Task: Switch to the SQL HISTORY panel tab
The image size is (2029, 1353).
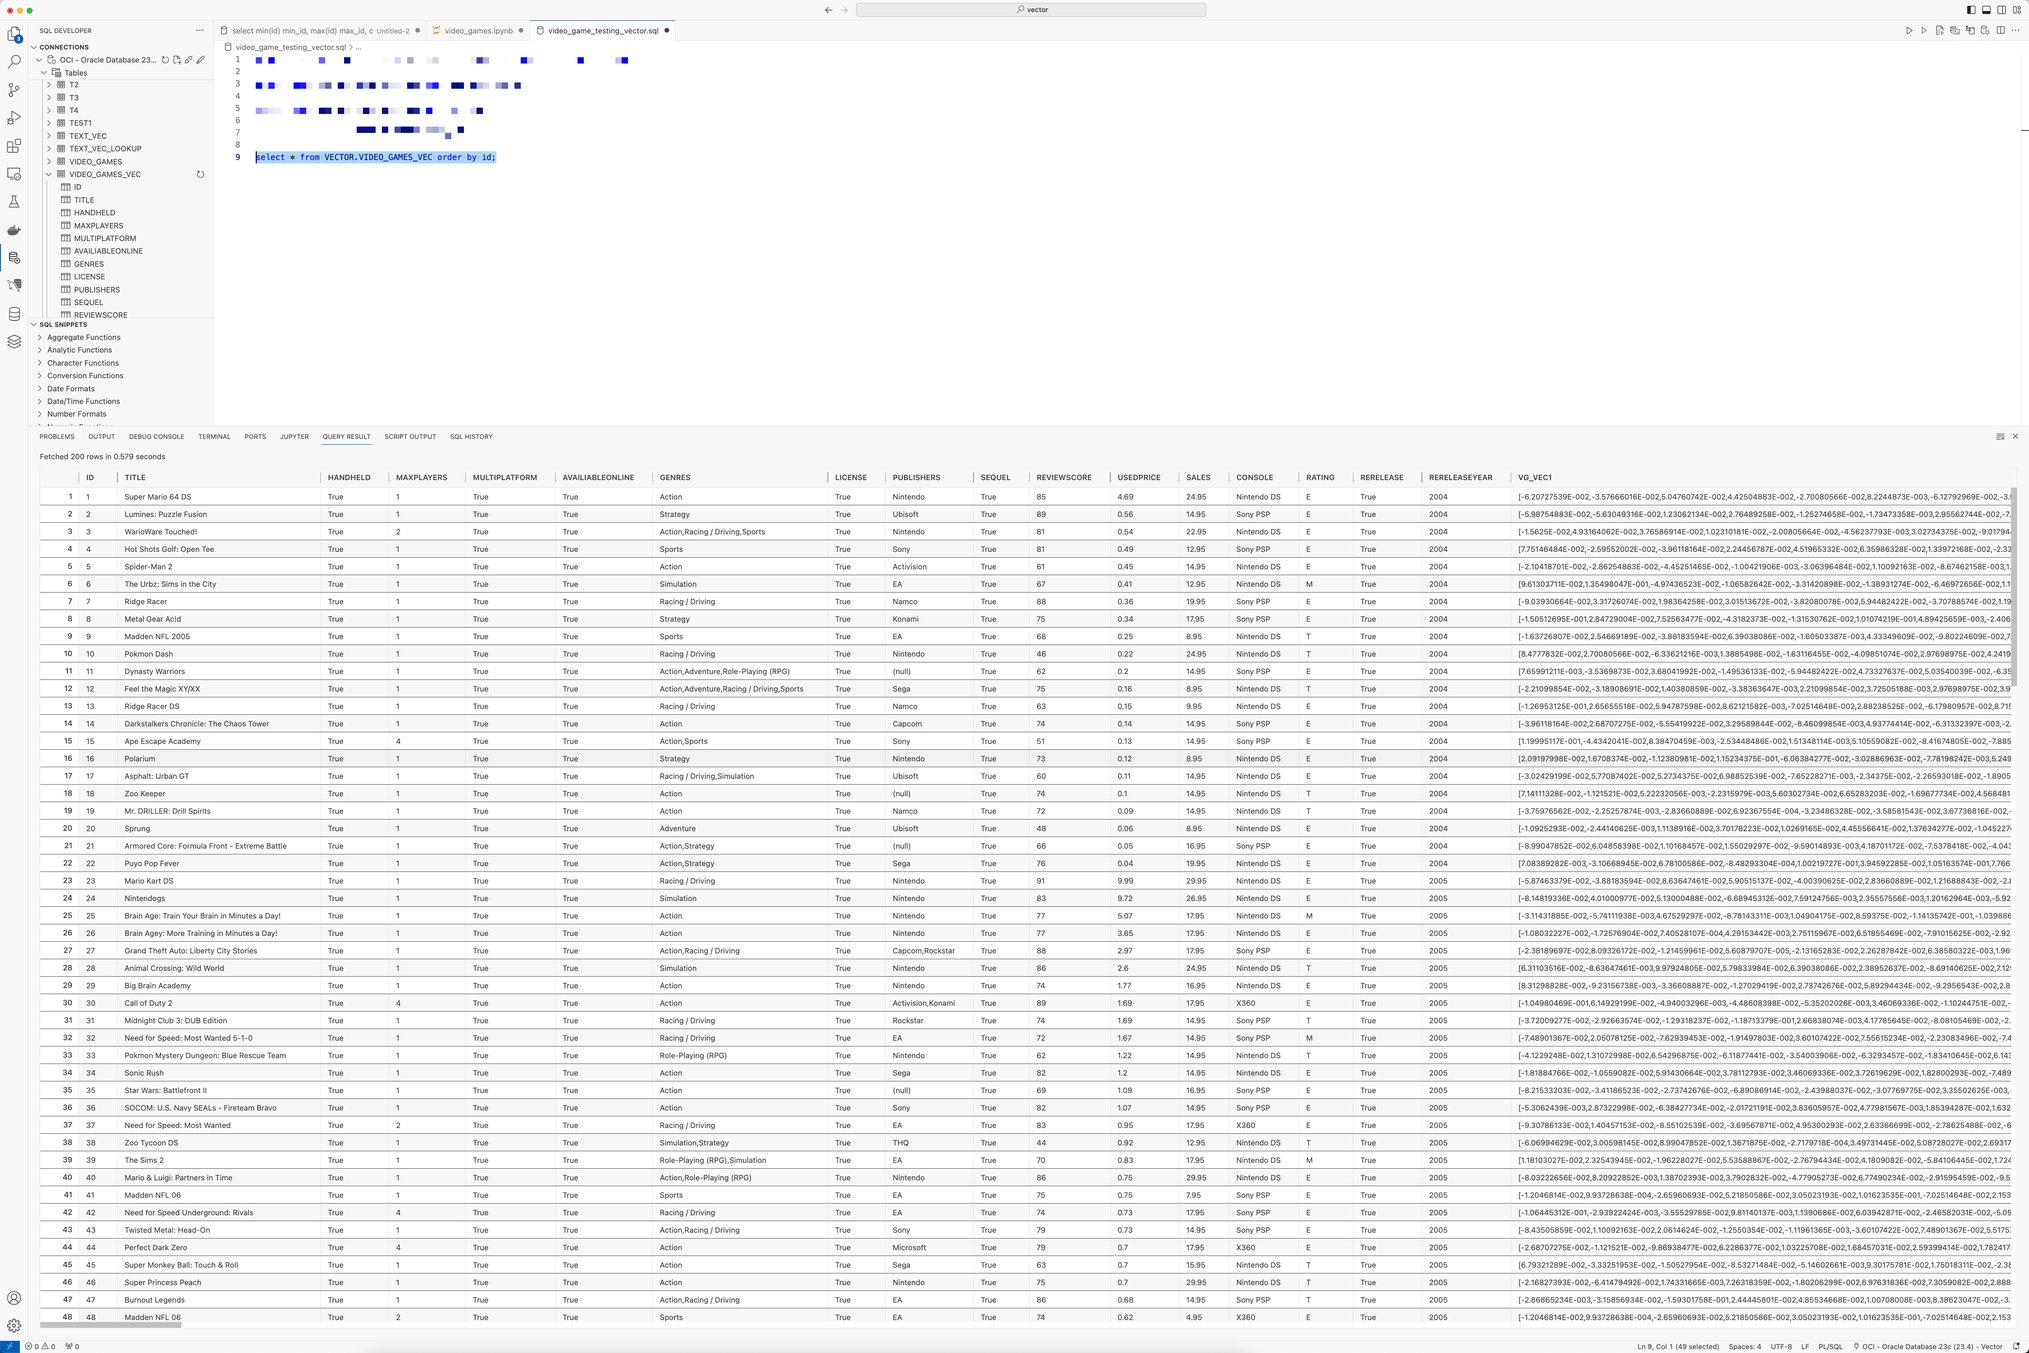Action: coord(471,436)
